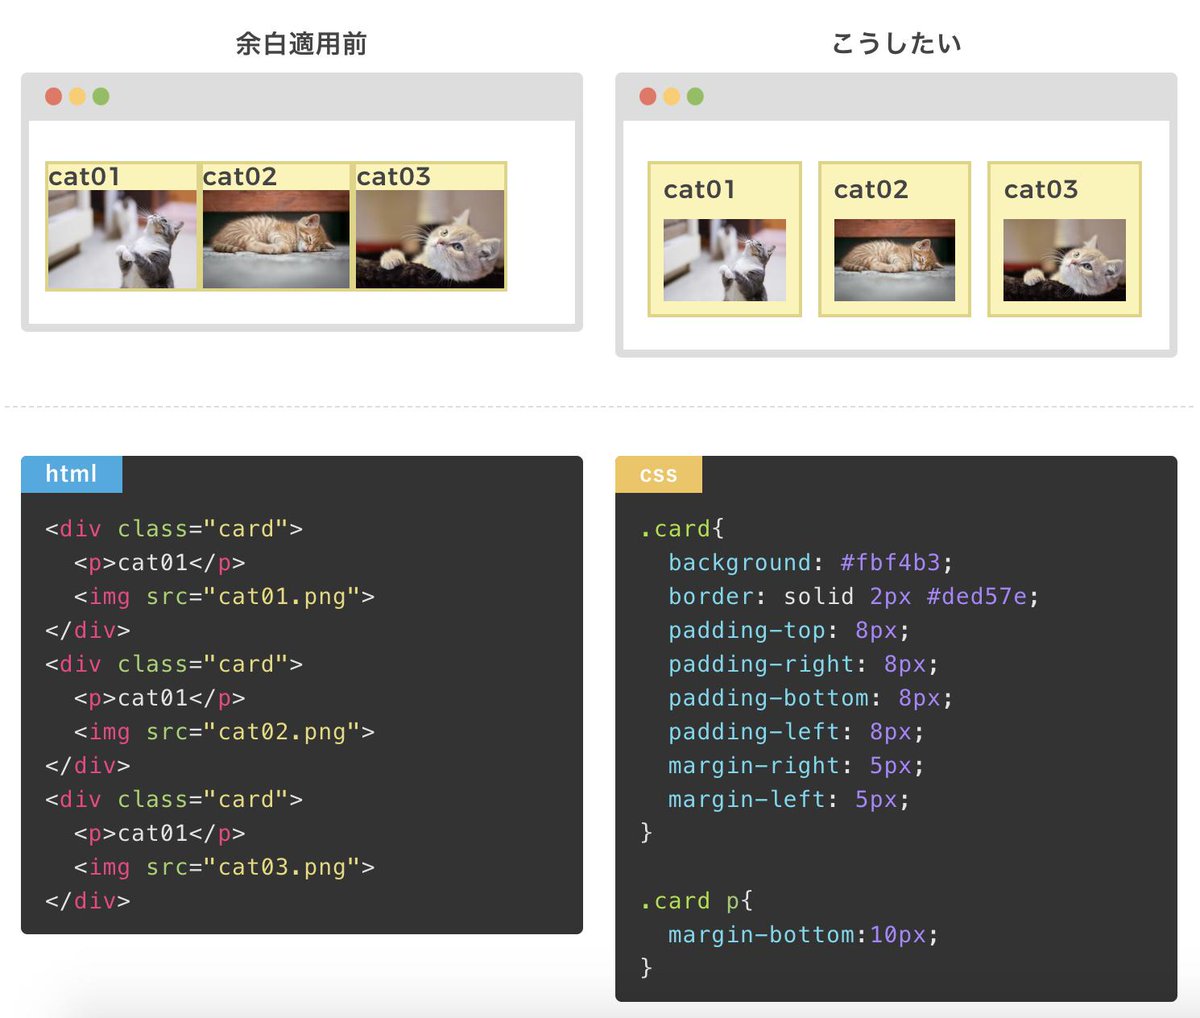Click the こうしたい heading
The width and height of the screenshot is (1200, 1018).
pyautogui.click(x=898, y=42)
